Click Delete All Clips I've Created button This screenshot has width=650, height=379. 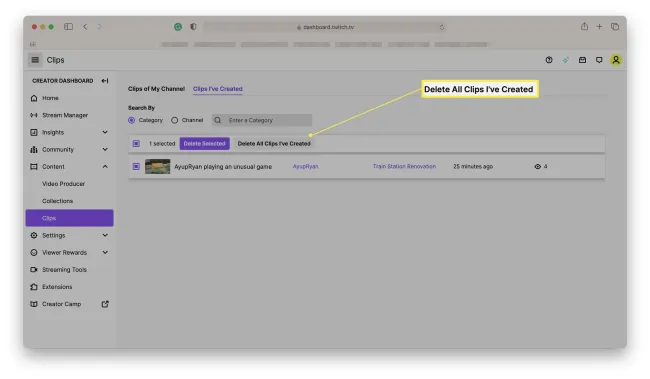(274, 143)
